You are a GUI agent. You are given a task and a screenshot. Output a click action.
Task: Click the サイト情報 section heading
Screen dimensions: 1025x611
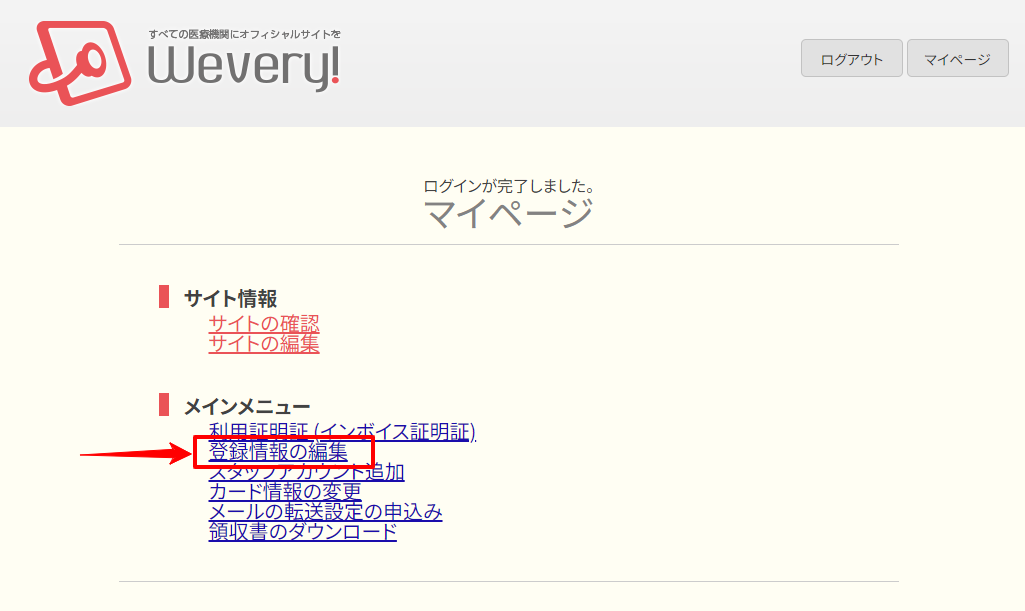click(231, 299)
